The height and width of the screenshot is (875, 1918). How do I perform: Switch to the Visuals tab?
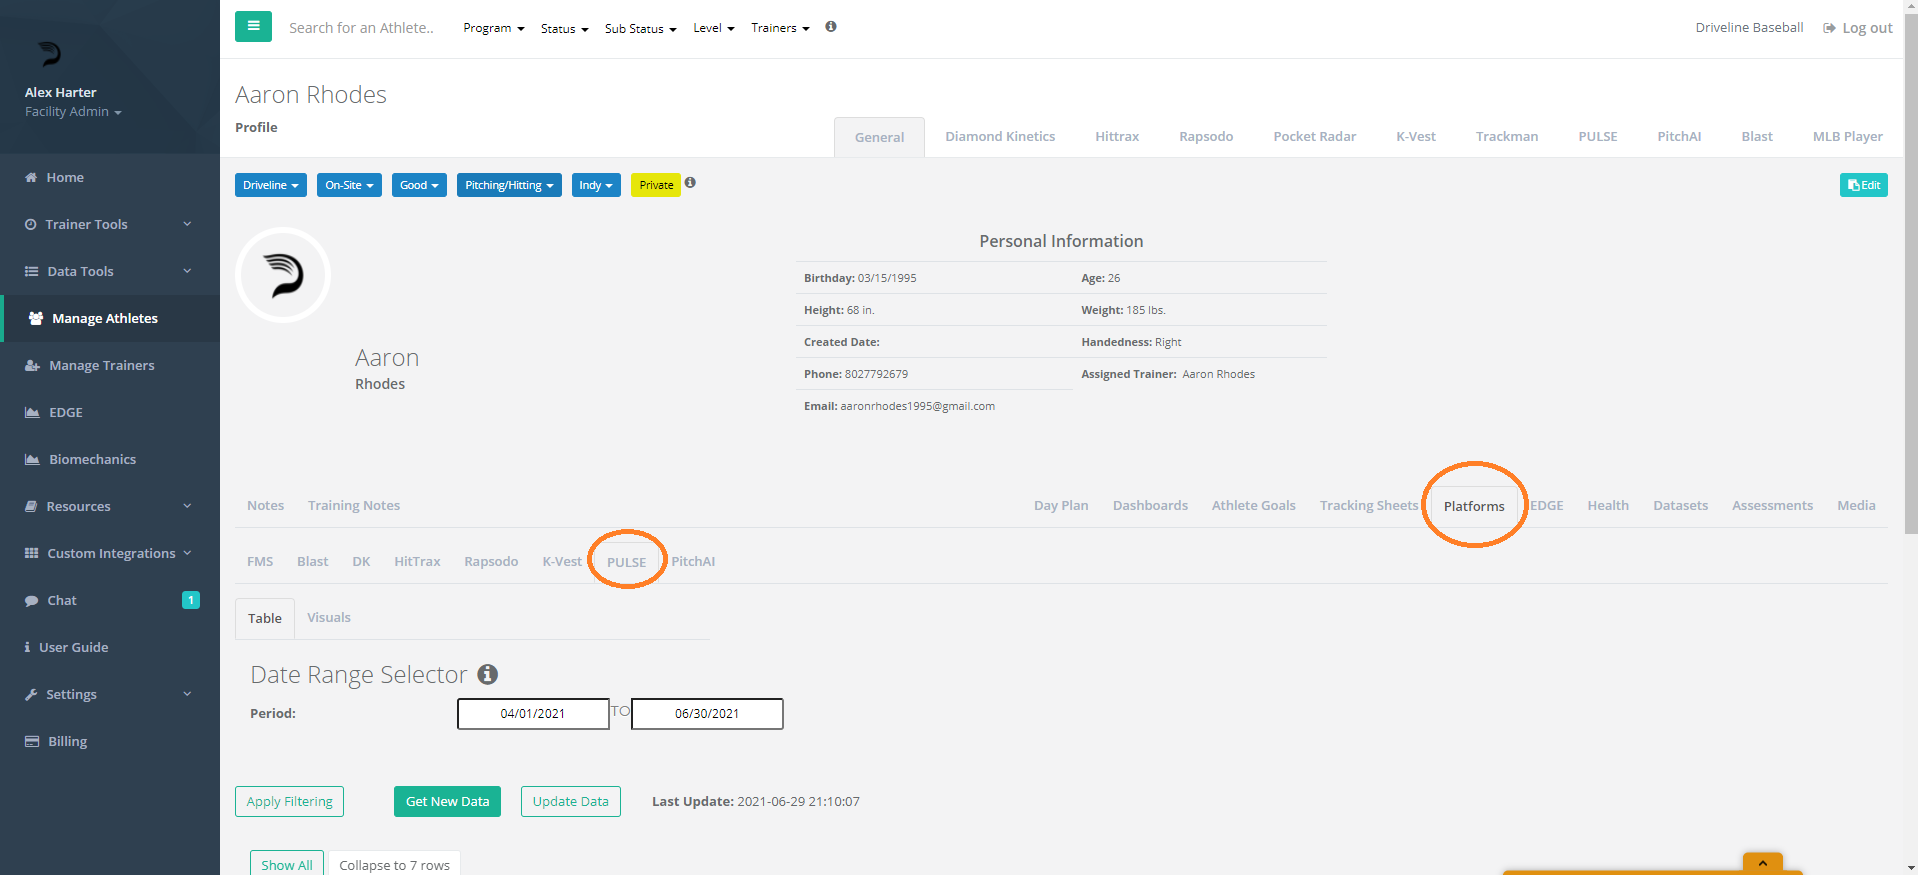pyautogui.click(x=328, y=617)
